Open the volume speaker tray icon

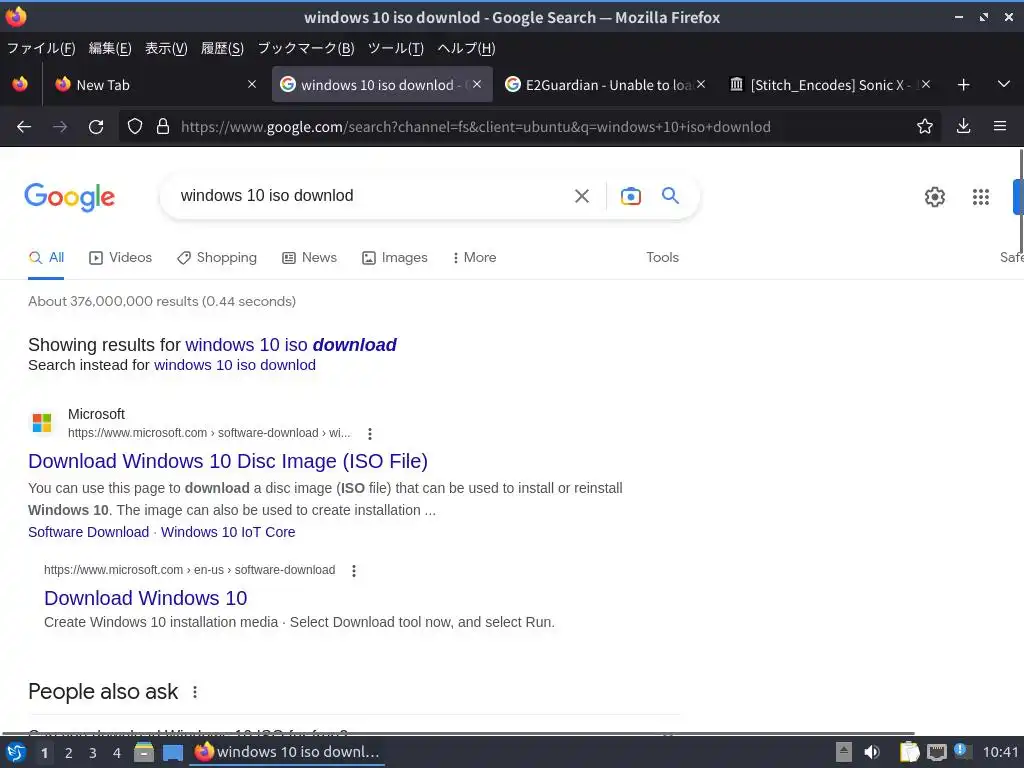coord(871,752)
